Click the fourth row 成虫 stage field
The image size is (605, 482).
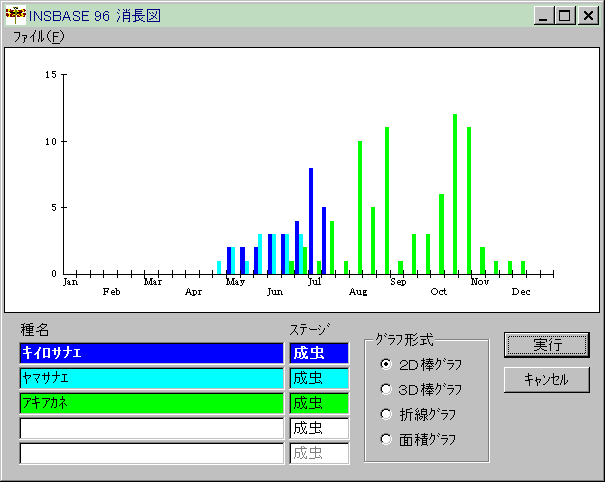319,428
